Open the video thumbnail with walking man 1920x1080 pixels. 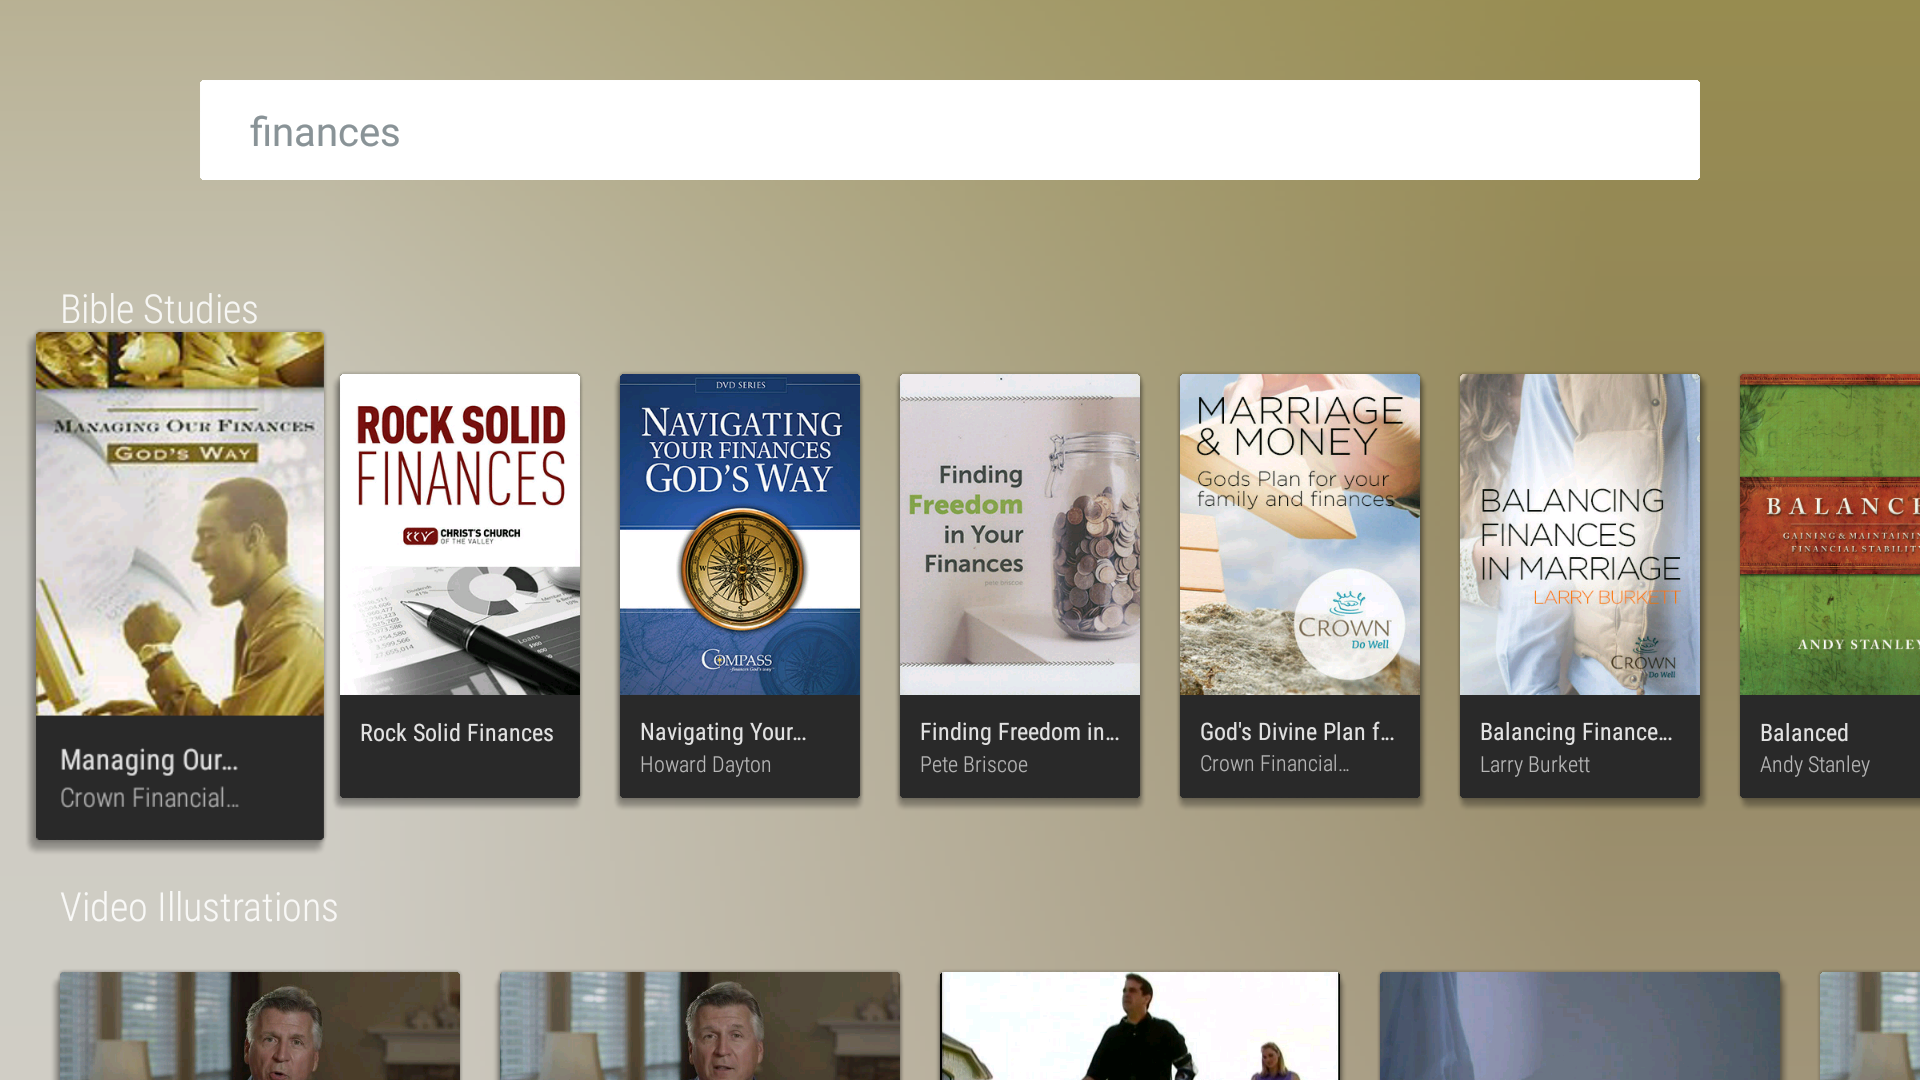[x=1140, y=1026]
